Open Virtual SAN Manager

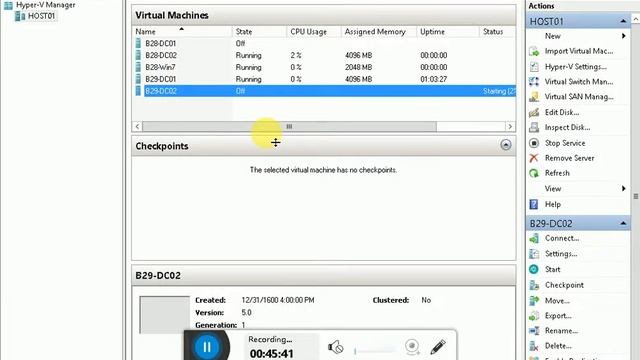[x=578, y=97]
